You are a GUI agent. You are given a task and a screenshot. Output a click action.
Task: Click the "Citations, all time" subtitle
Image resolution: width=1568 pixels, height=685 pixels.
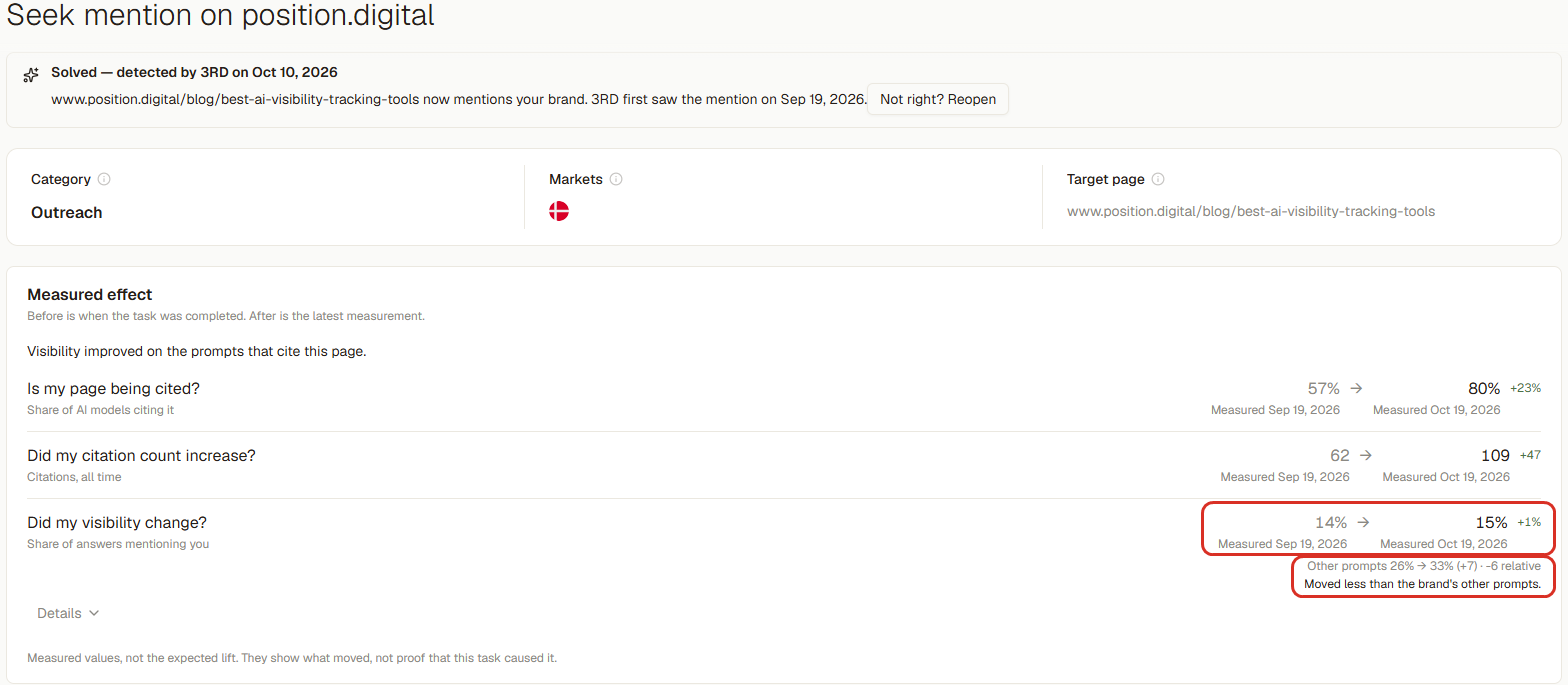click(x=74, y=477)
